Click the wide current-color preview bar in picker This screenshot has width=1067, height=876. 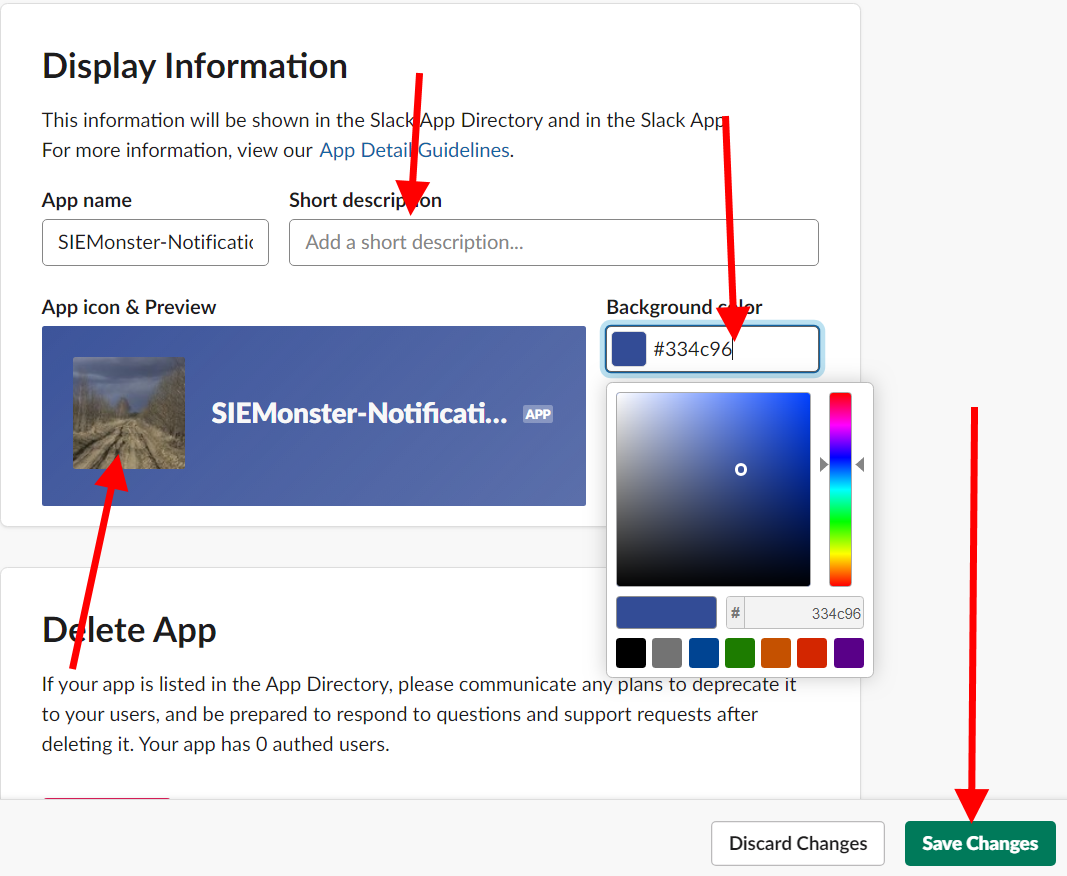(666, 613)
